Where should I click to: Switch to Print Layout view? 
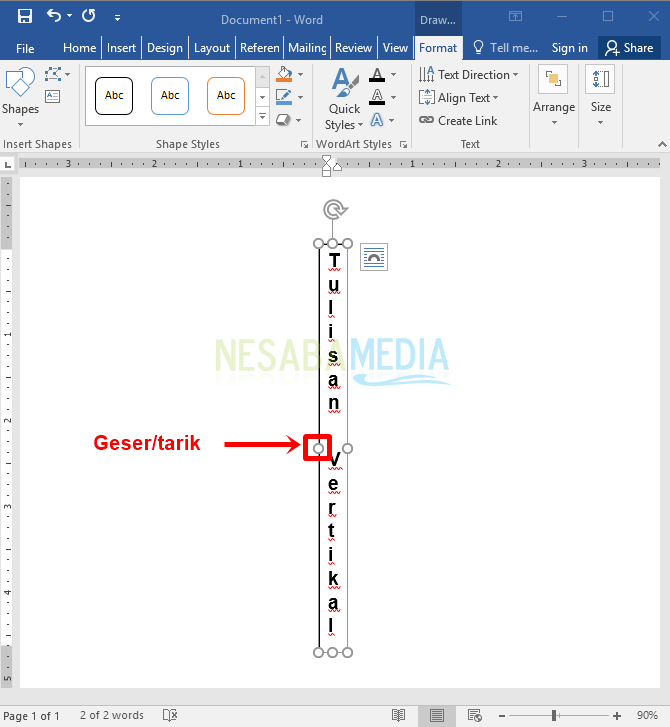click(x=437, y=715)
